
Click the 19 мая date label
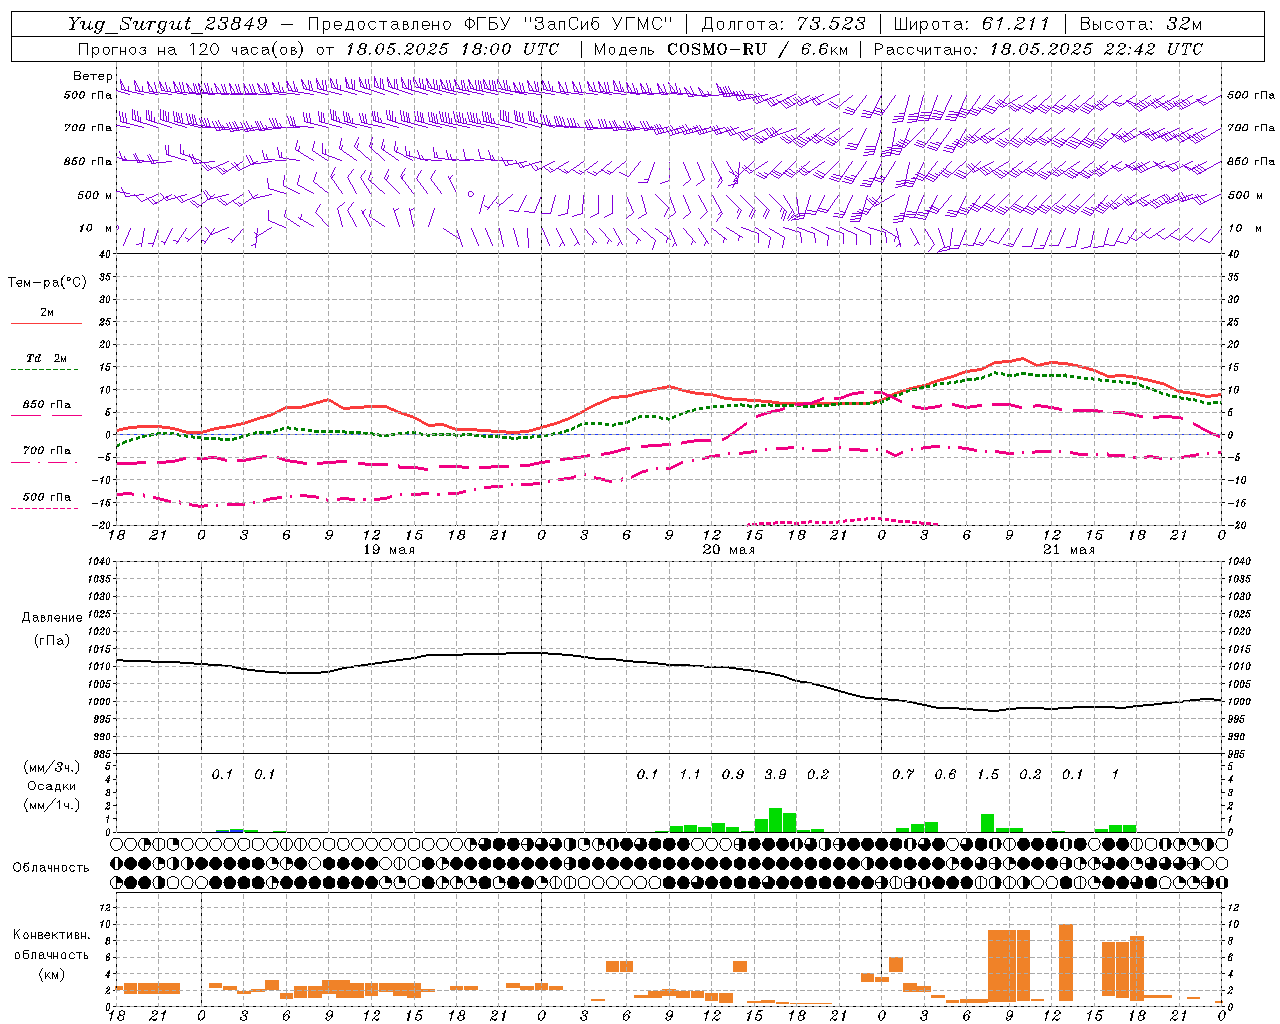point(389,550)
